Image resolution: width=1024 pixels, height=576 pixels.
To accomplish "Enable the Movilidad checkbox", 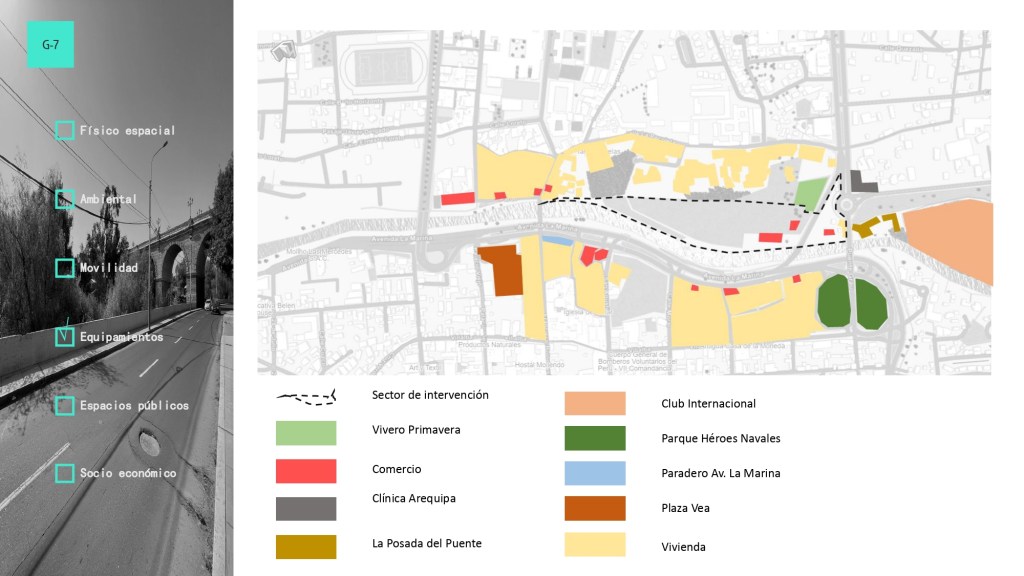I will pyautogui.click(x=64, y=268).
